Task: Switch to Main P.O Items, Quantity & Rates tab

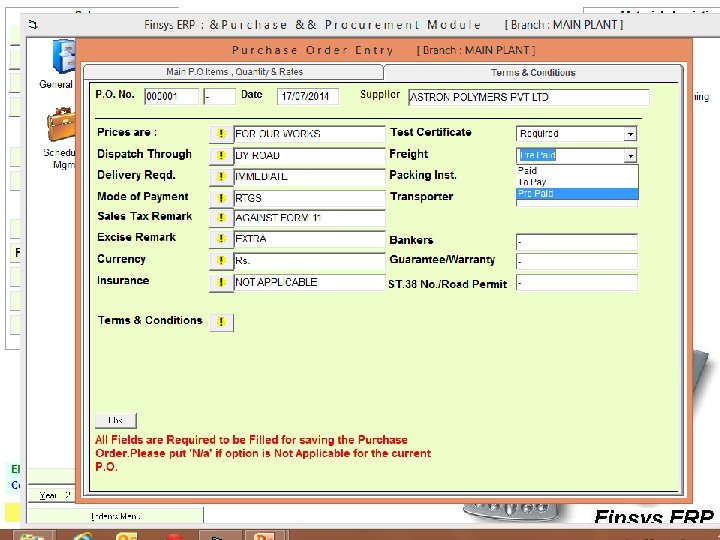Action: (x=234, y=72)
